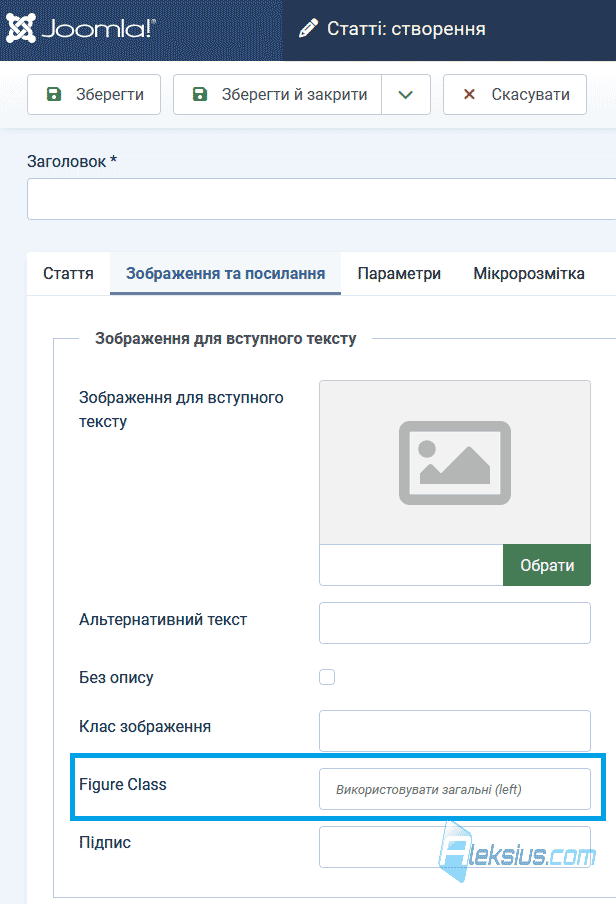Click the intro image placeholder preview
Viewport: 616px width, 904px height.
click(x=455, y=462)
